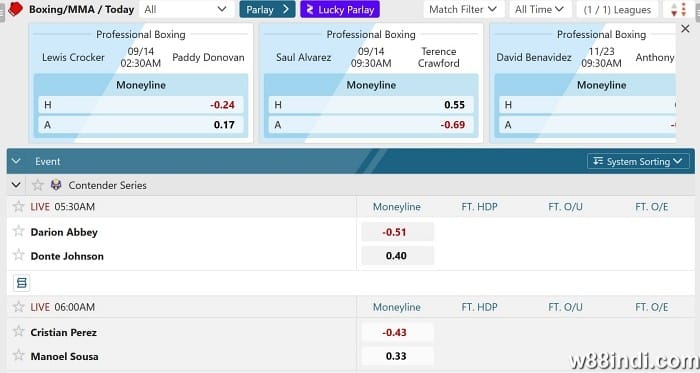Favorite Manoel Sousa with the star
This screenshot has height=373, width=700.
(18, 356)
